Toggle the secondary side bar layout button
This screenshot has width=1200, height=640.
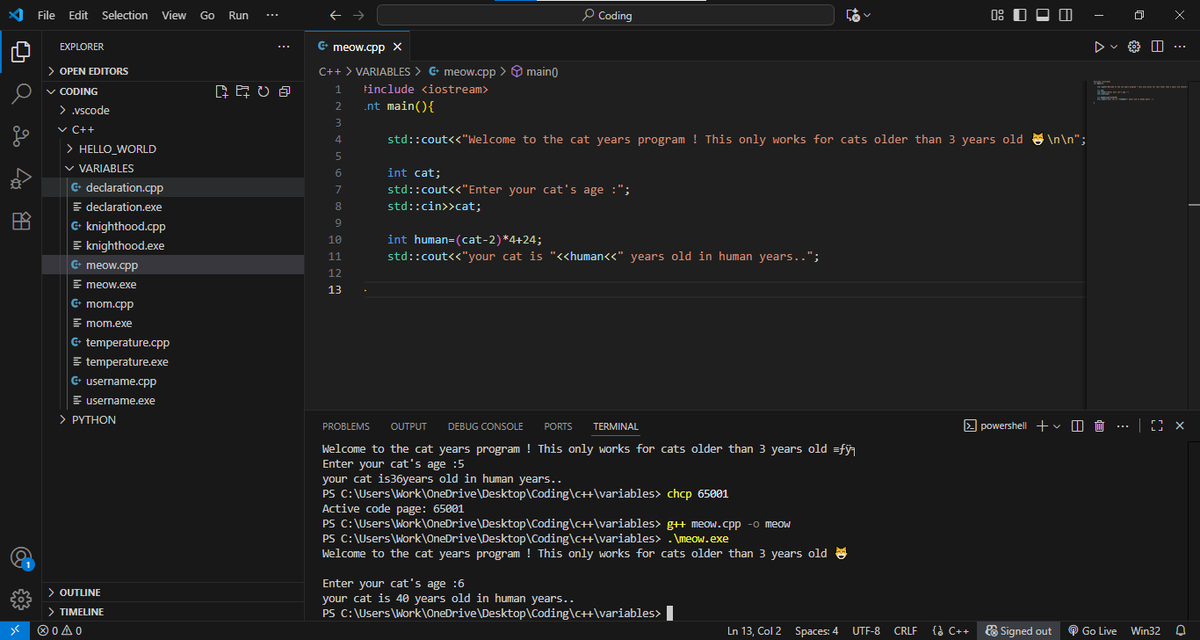point(1066,15)
